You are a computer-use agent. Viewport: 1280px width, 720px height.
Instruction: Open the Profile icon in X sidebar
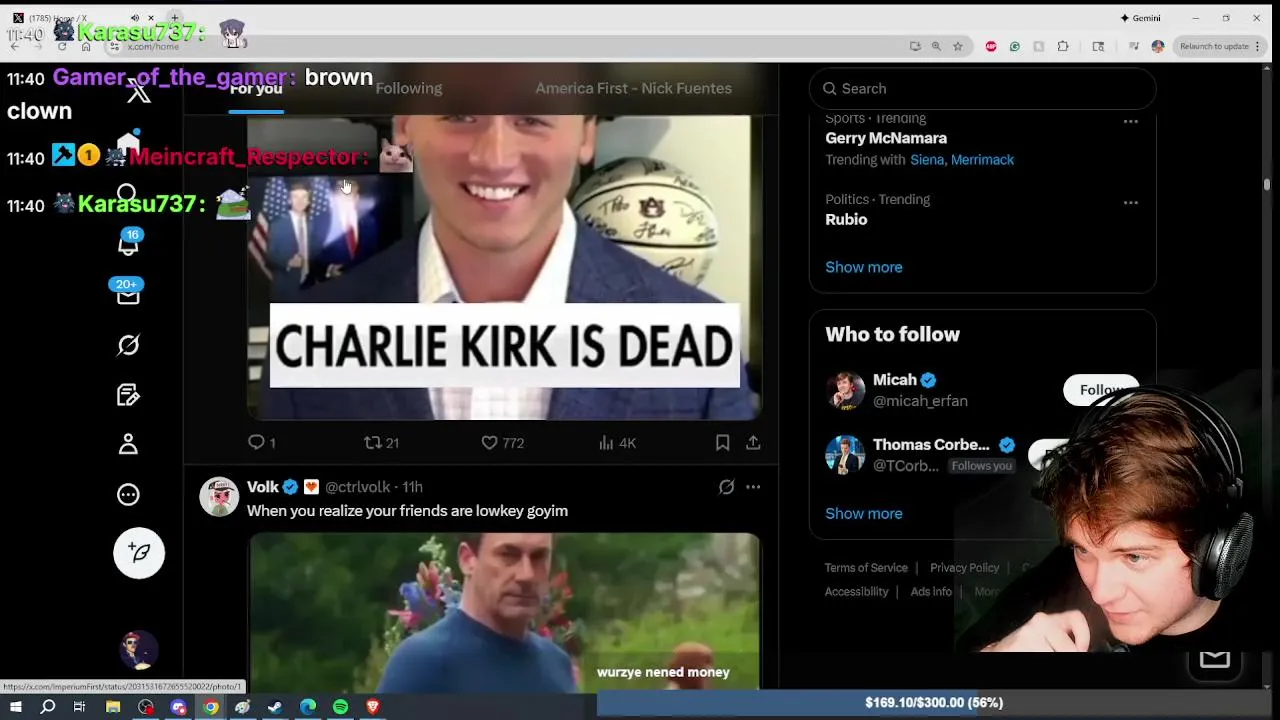128,444
